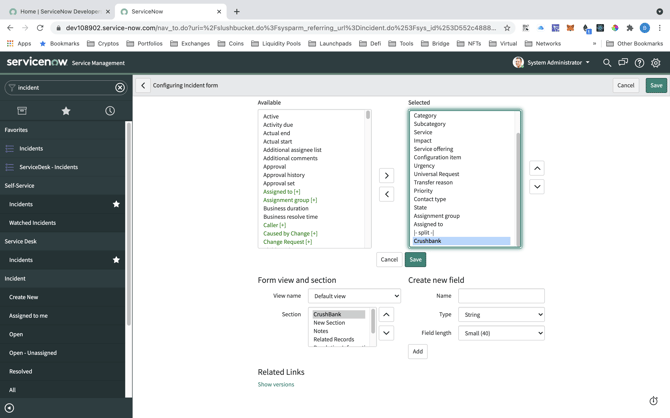The width and height of the screenshot is (670, 418).
Task: Open the global search magnifier icon
Action: (606, 63)
